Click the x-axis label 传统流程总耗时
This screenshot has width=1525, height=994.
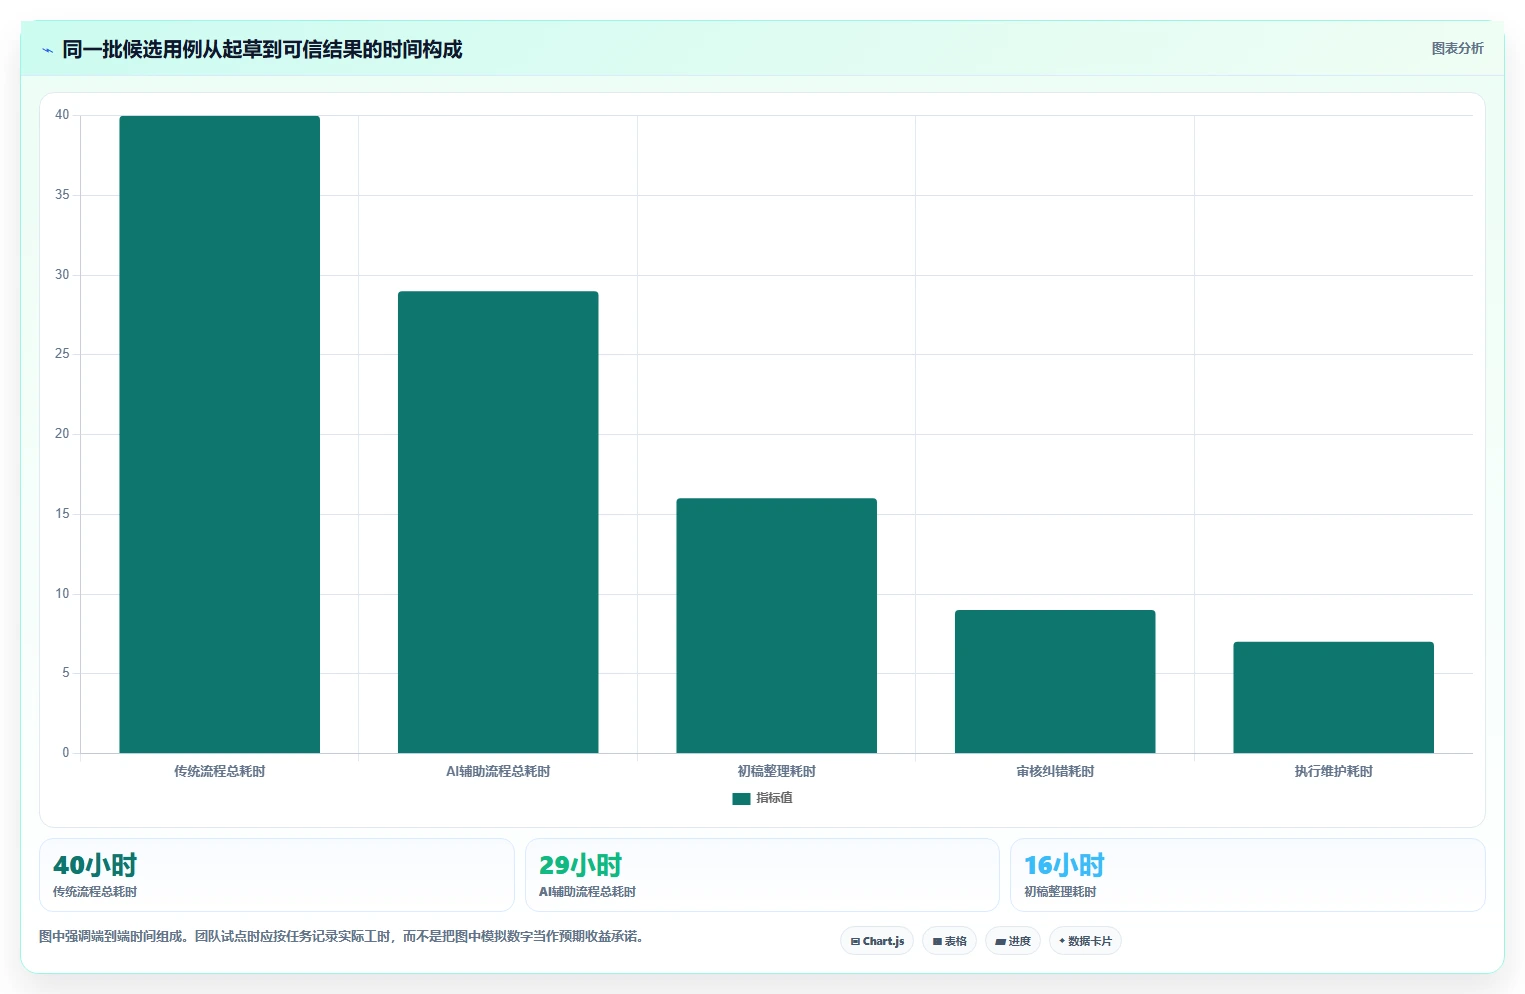[220, 771]
